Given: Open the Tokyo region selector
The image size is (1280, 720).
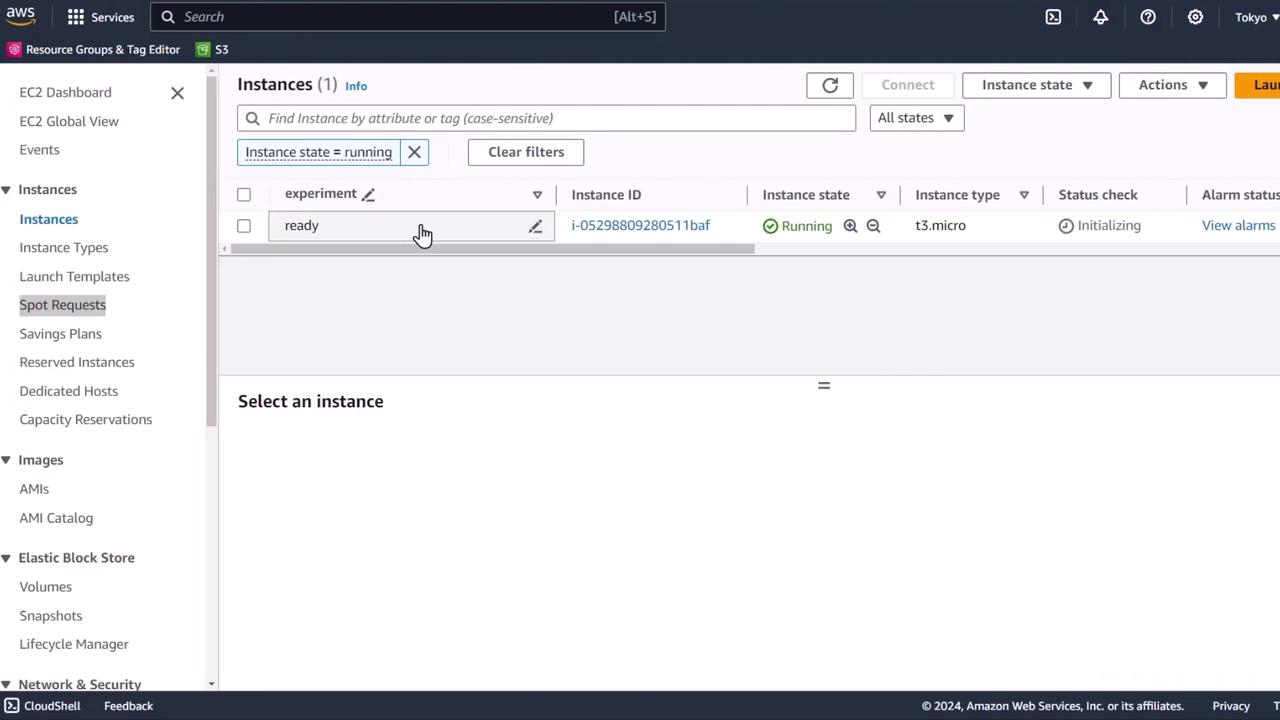Looking at the screenshot, I should pyautogui.click(x=1257, y=17).
